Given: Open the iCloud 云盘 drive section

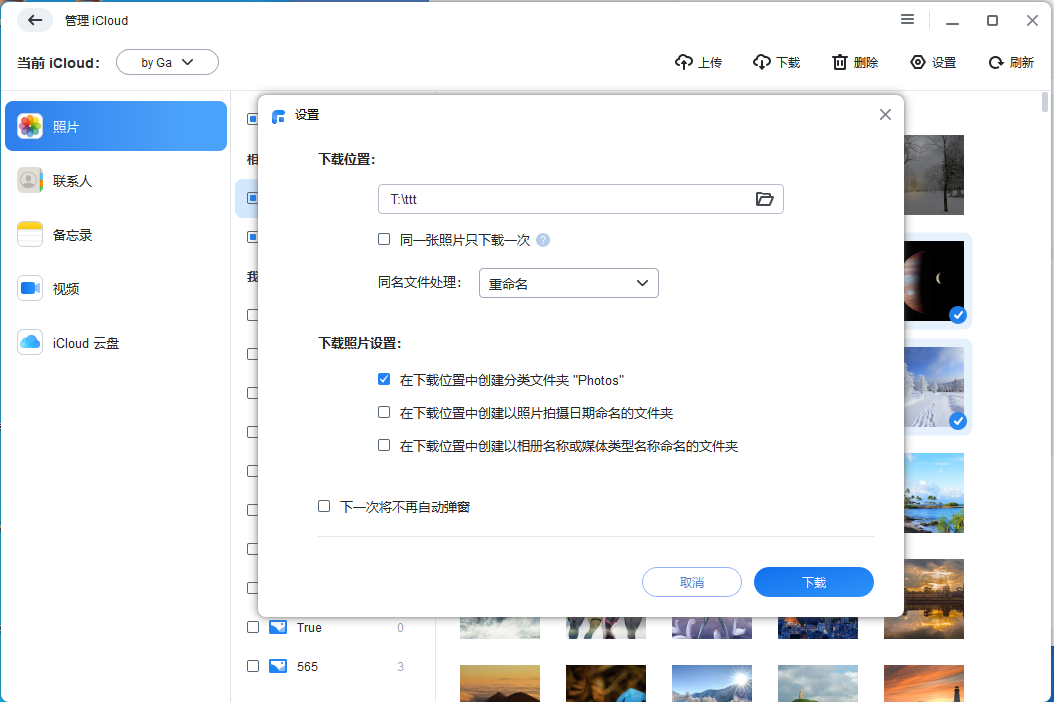Looking at the screenshot, I should point(116,342).
